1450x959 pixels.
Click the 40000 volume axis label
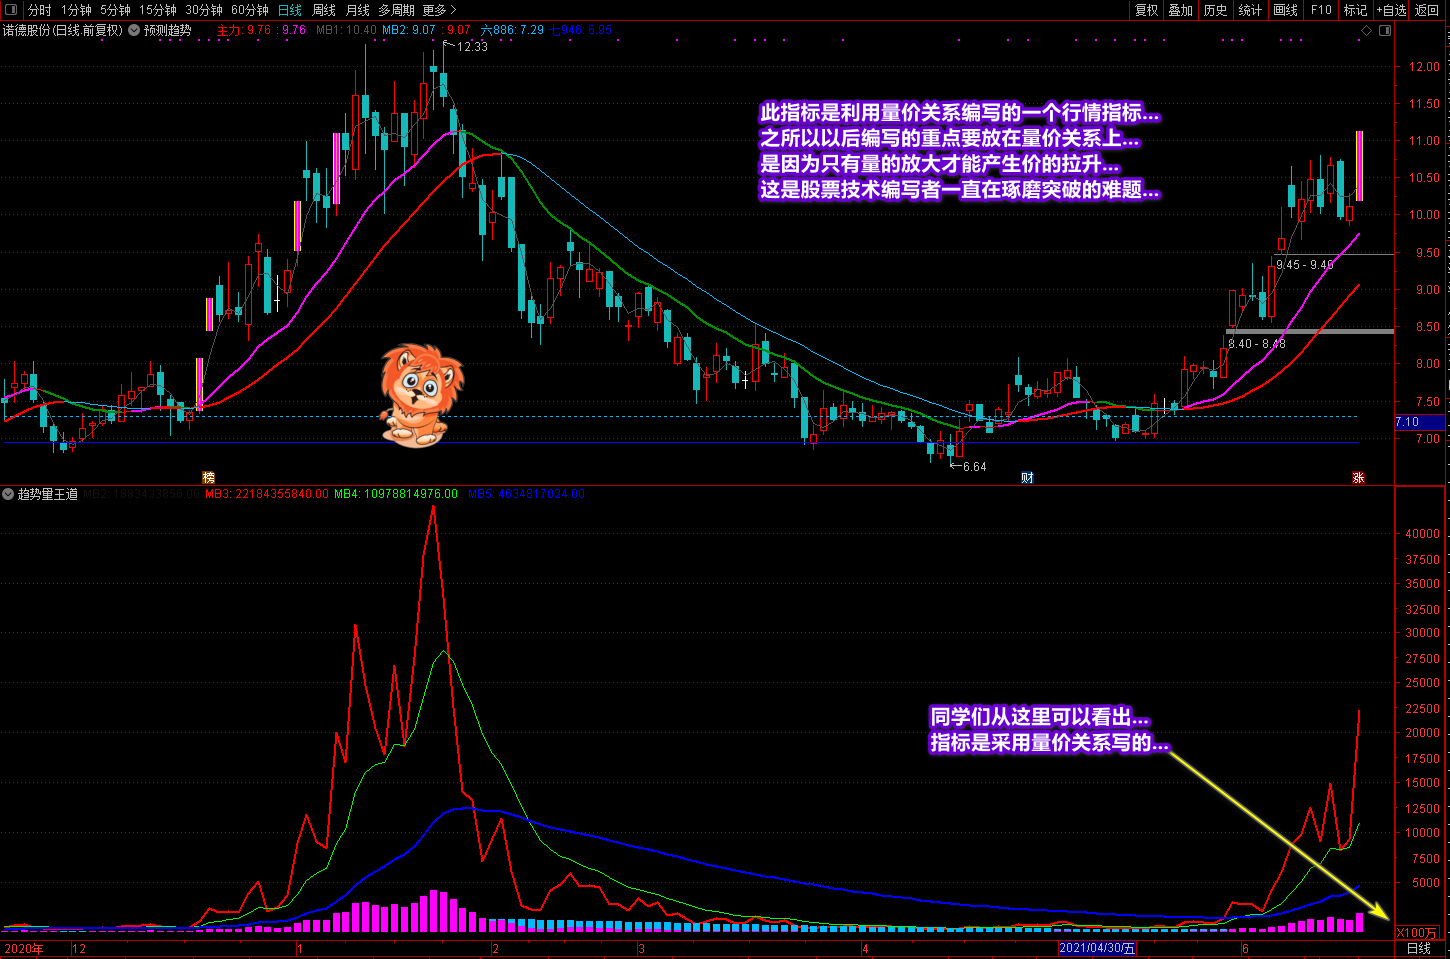tap(1422, 534)
